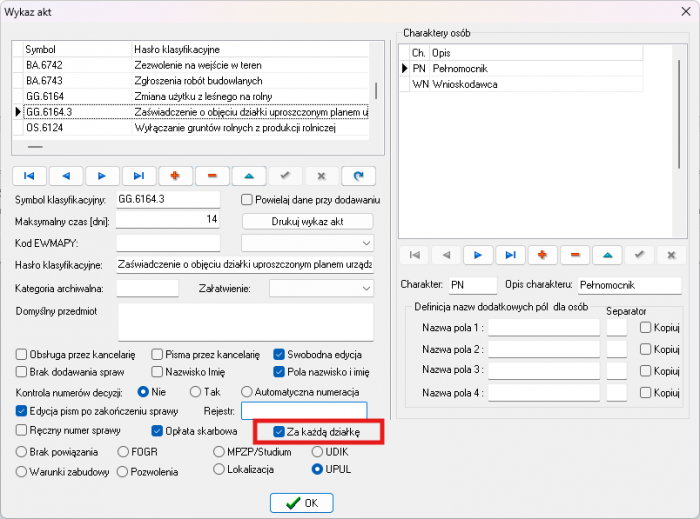
Task: Click the Domyślny przedmiot text area
Action: point(246,322)
